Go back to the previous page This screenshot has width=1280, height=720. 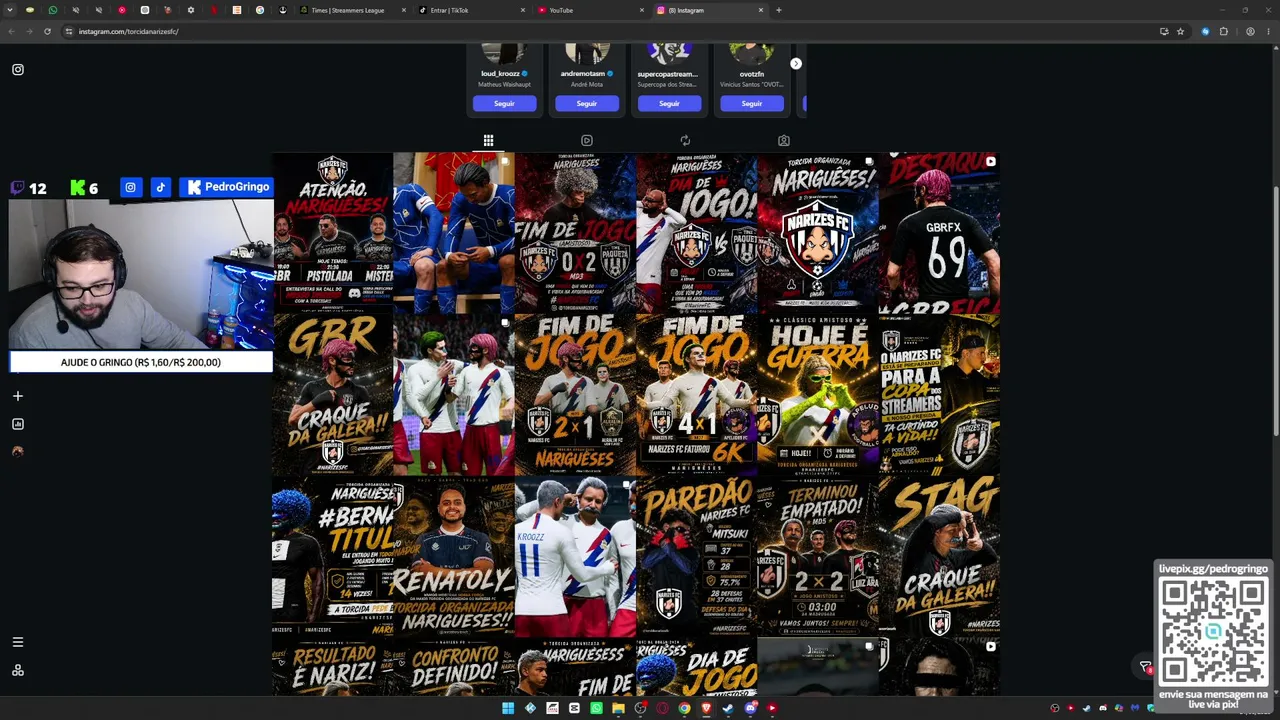pos(11,31)
